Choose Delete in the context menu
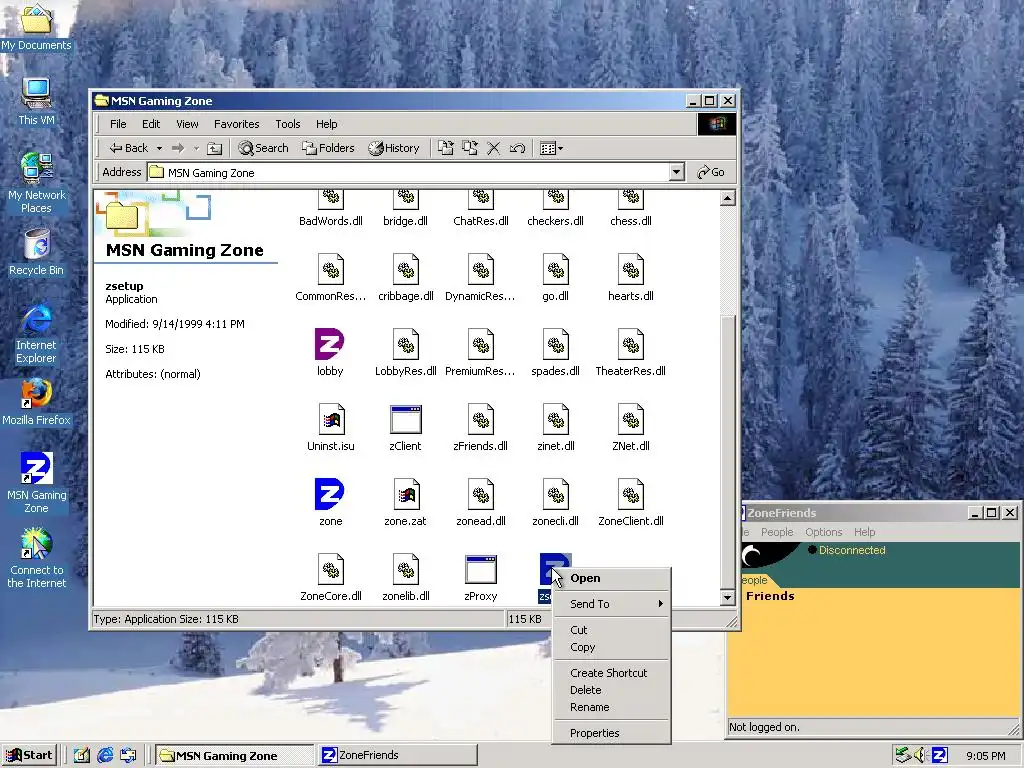Image resolution: width=1024 pixels, height=768 pixels. click(611, 690)
